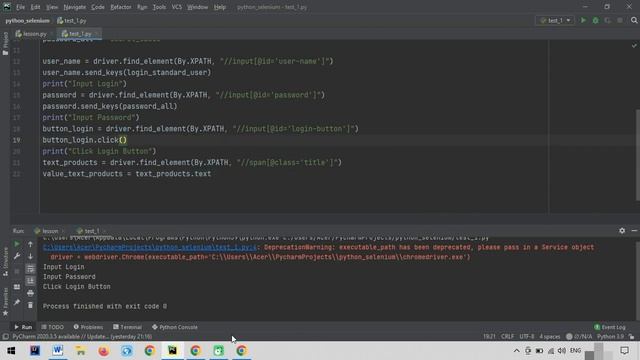Open the VCS menu
The image size is (640, 360).
click(177, 7)
